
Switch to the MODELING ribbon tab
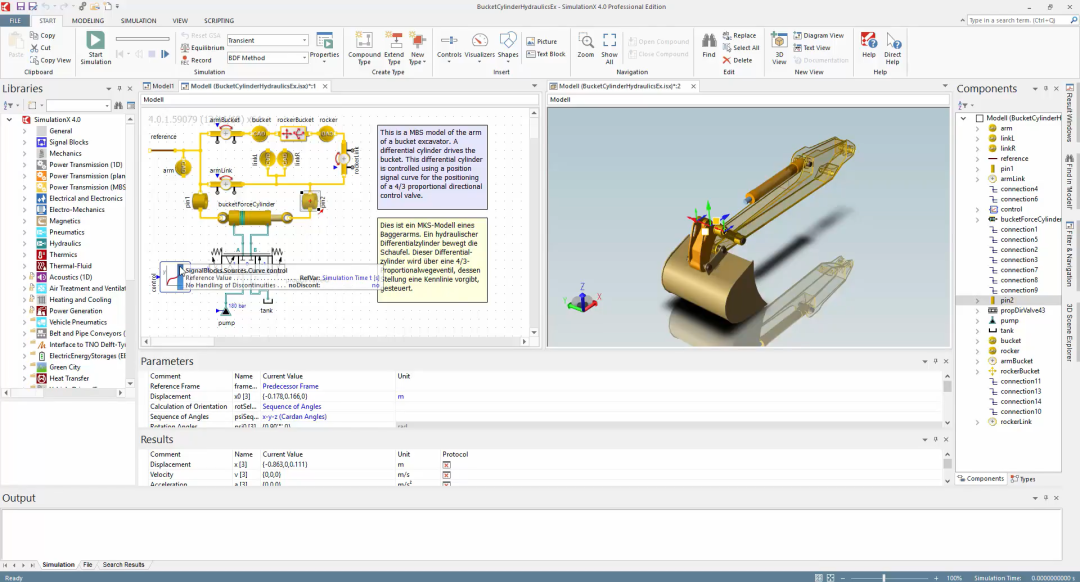[88, 21]
